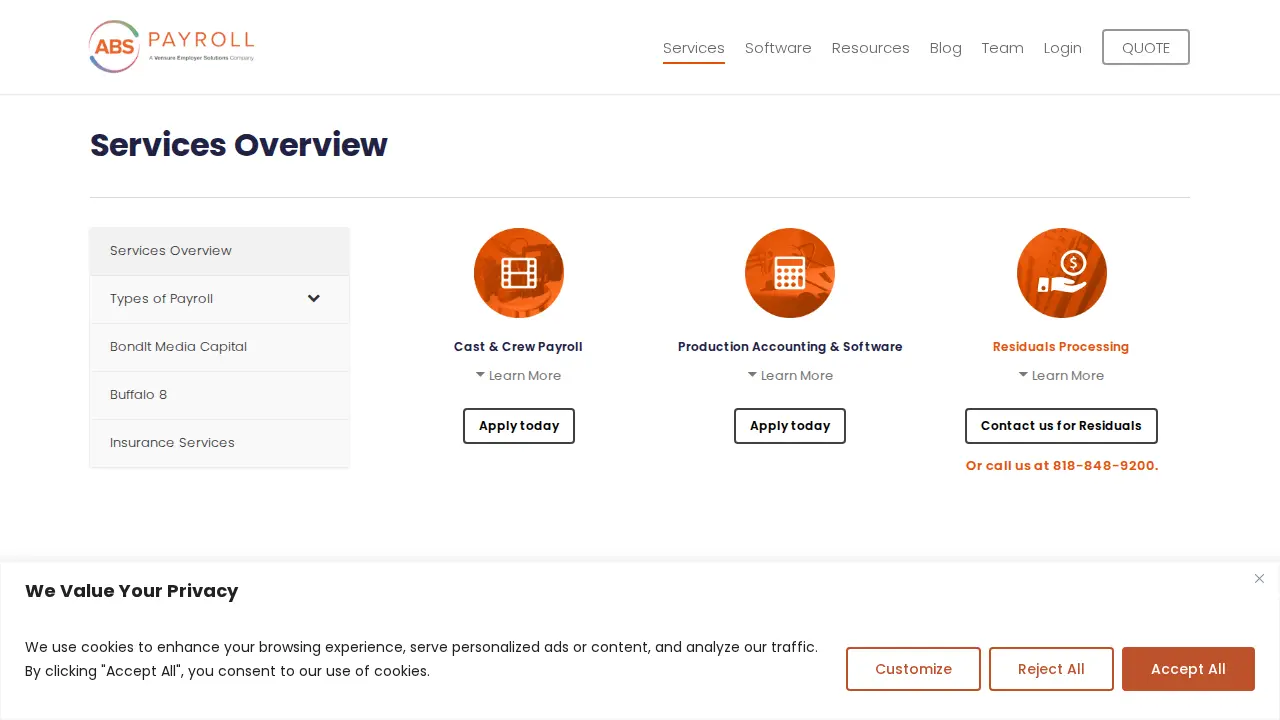Request a quote with the QUOTE button
Screen dimensions: 1280x720
click(x=1146, y=47)
